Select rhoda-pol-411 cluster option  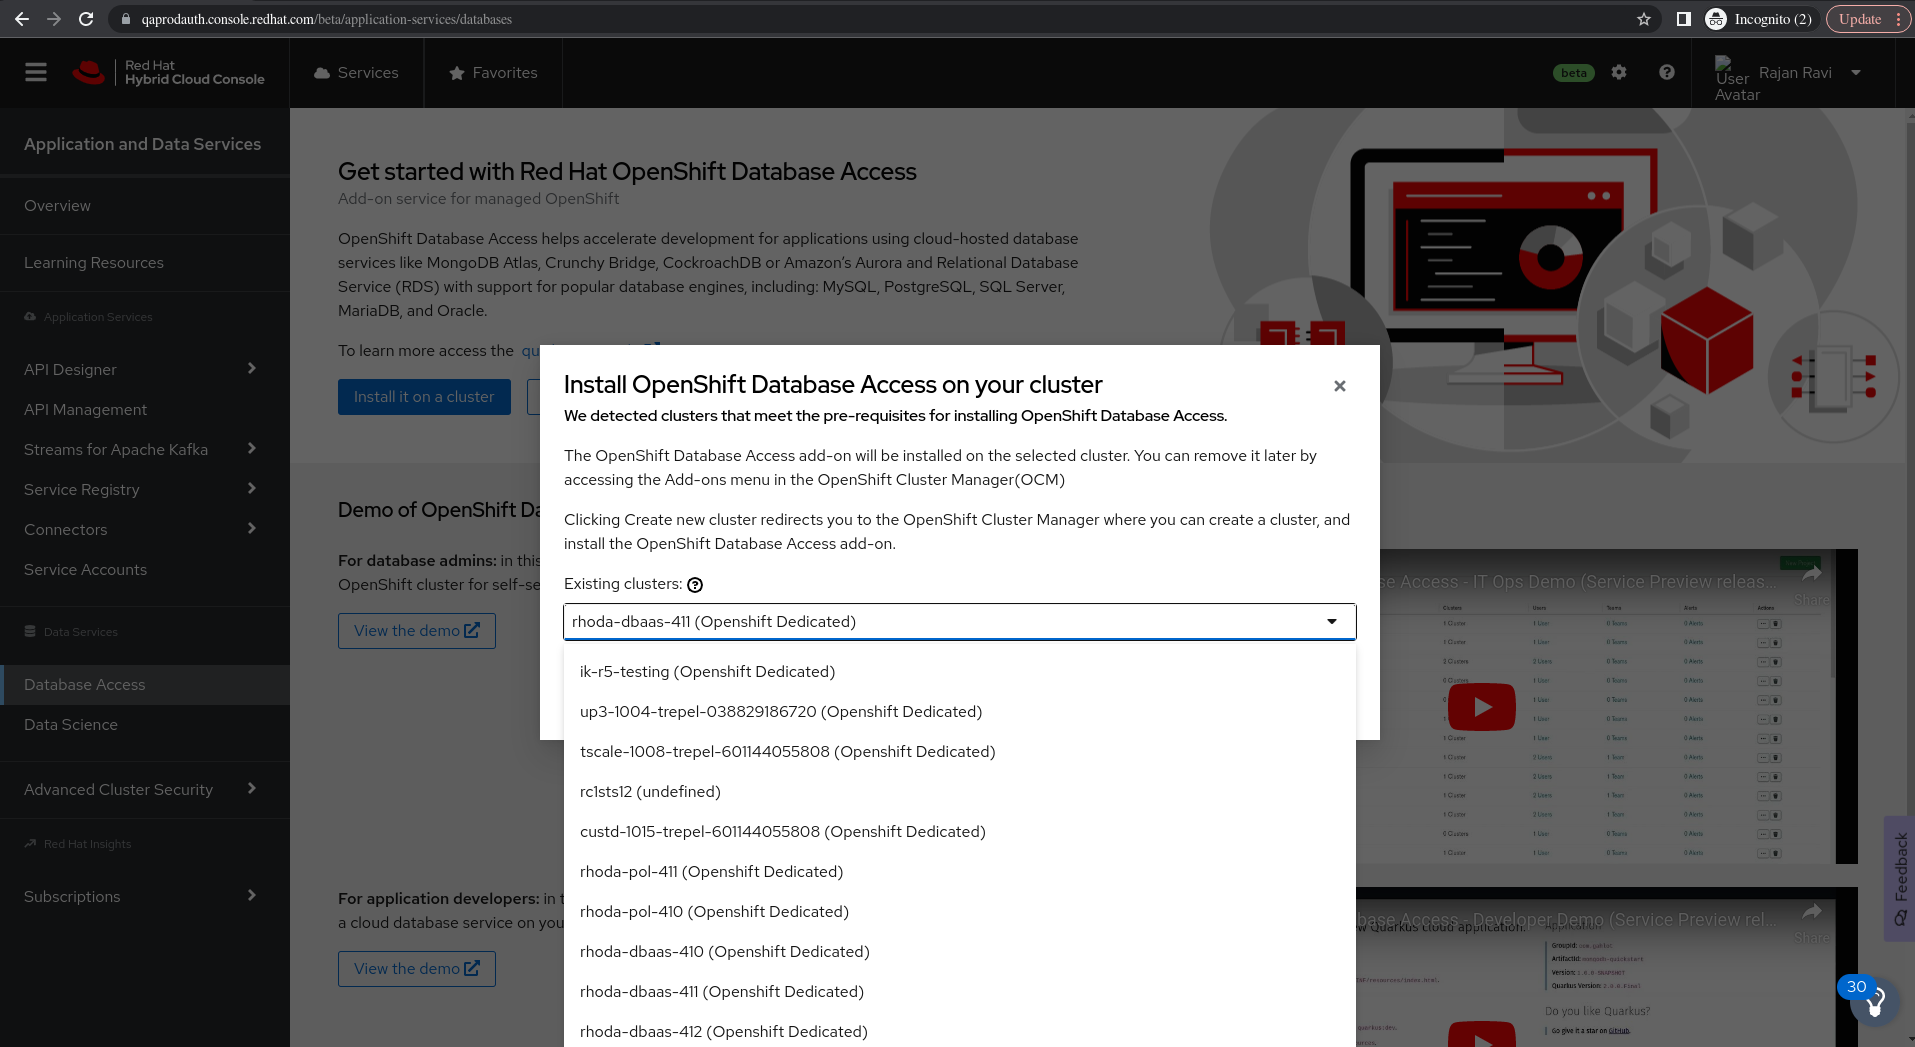pos(960,872)
